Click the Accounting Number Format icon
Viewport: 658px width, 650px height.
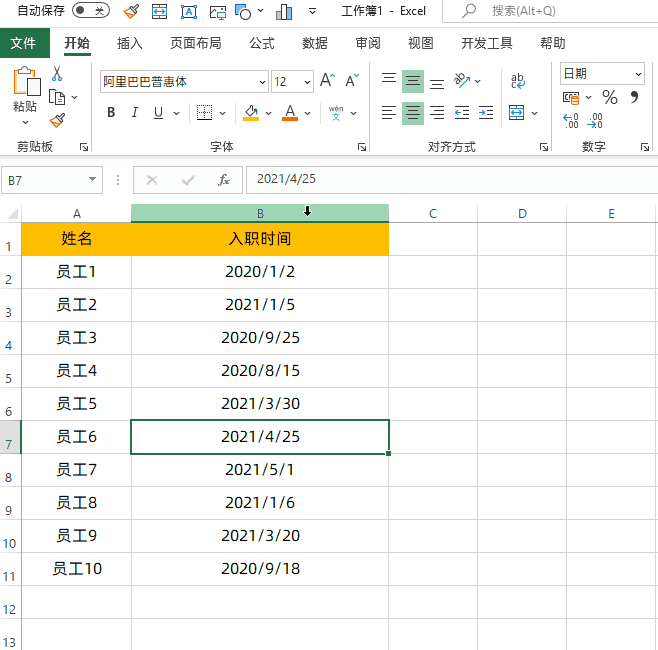tap(571, 98)
